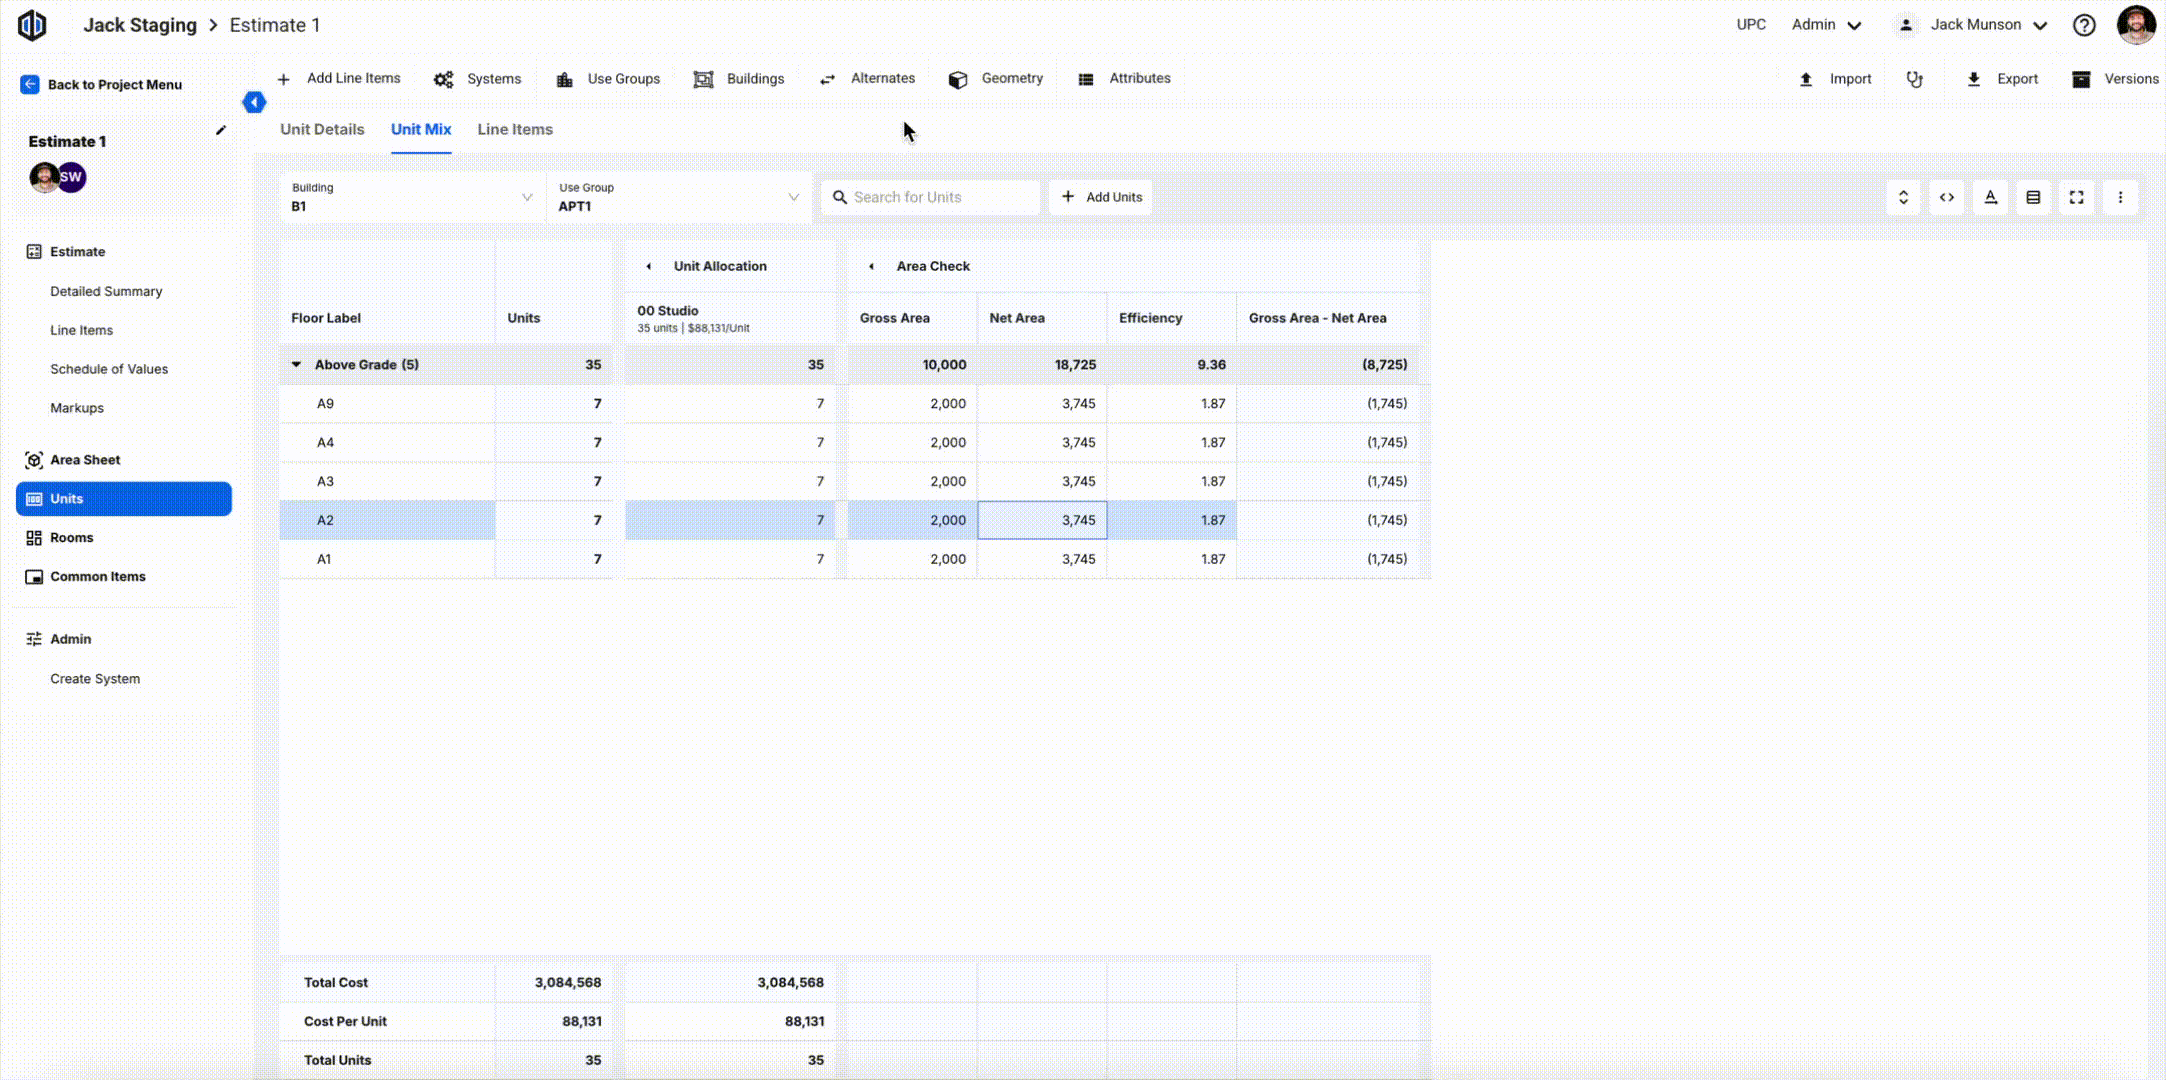The image size is (2166, 1080).
Task: Collapse the Unit Allocation column group
Action: click(x=649, y=266)
